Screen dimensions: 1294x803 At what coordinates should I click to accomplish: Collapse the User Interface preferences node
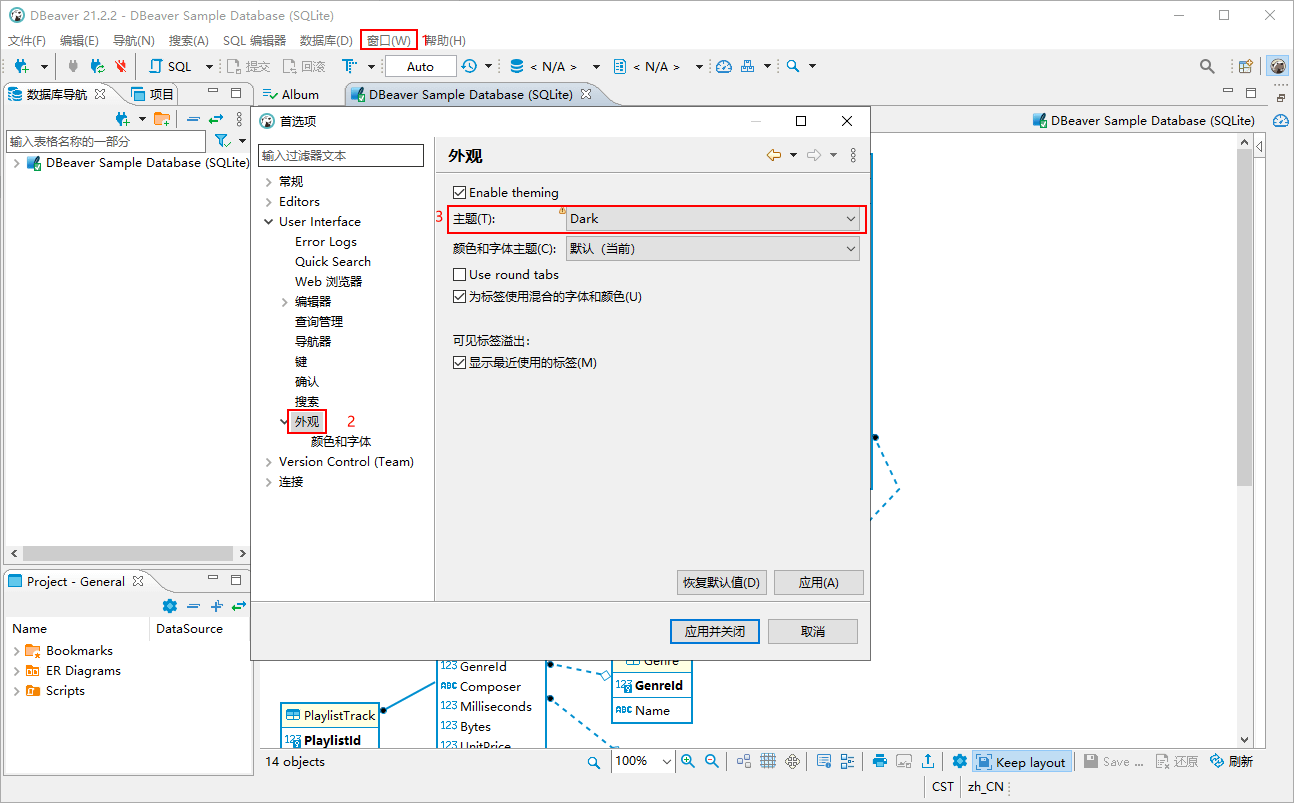(x=268, y=222)
